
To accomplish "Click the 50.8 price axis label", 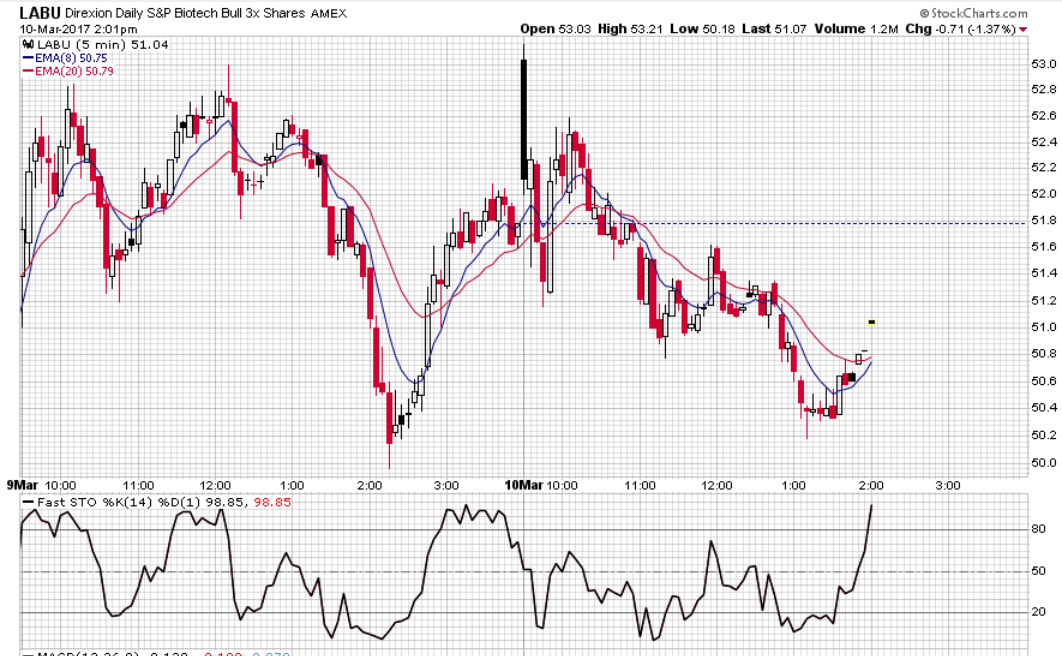I will [x=1043, y=353].
